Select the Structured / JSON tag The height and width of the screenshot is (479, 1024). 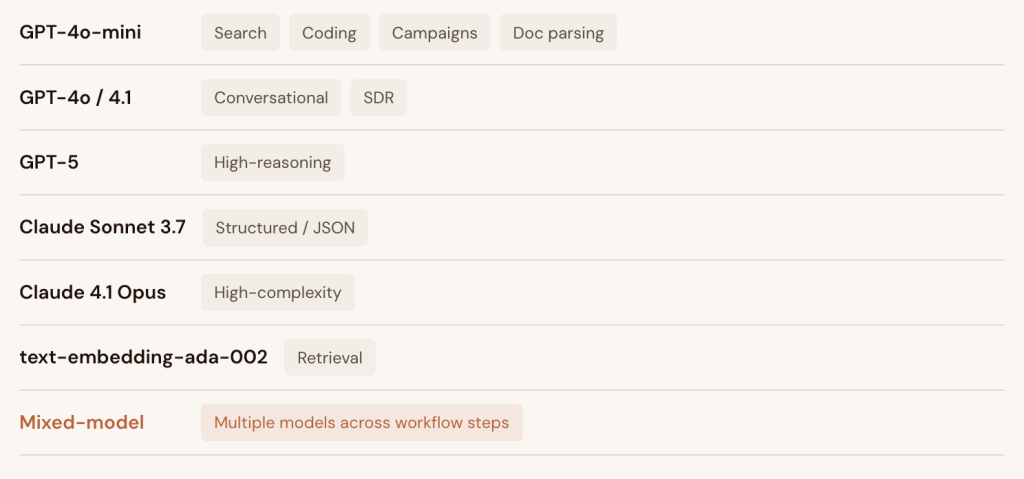click(285, 227)
